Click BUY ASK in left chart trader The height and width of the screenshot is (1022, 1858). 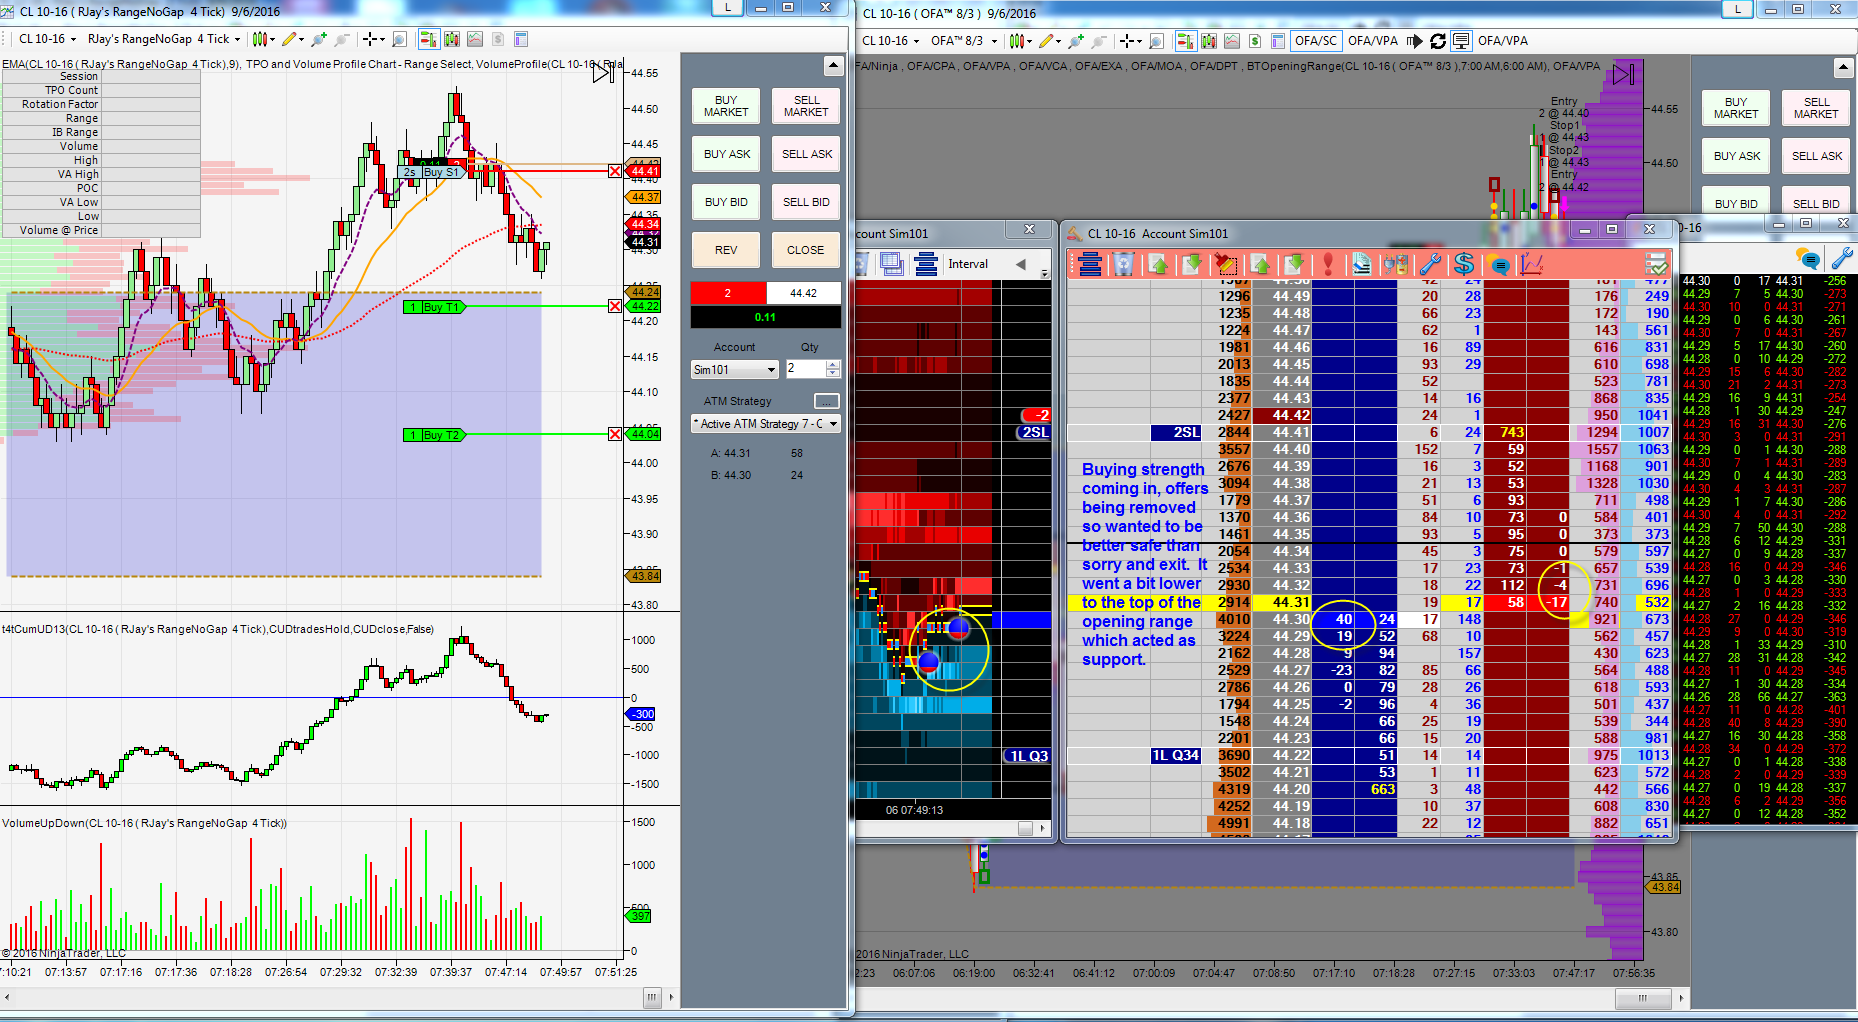(x=726, y=154)
